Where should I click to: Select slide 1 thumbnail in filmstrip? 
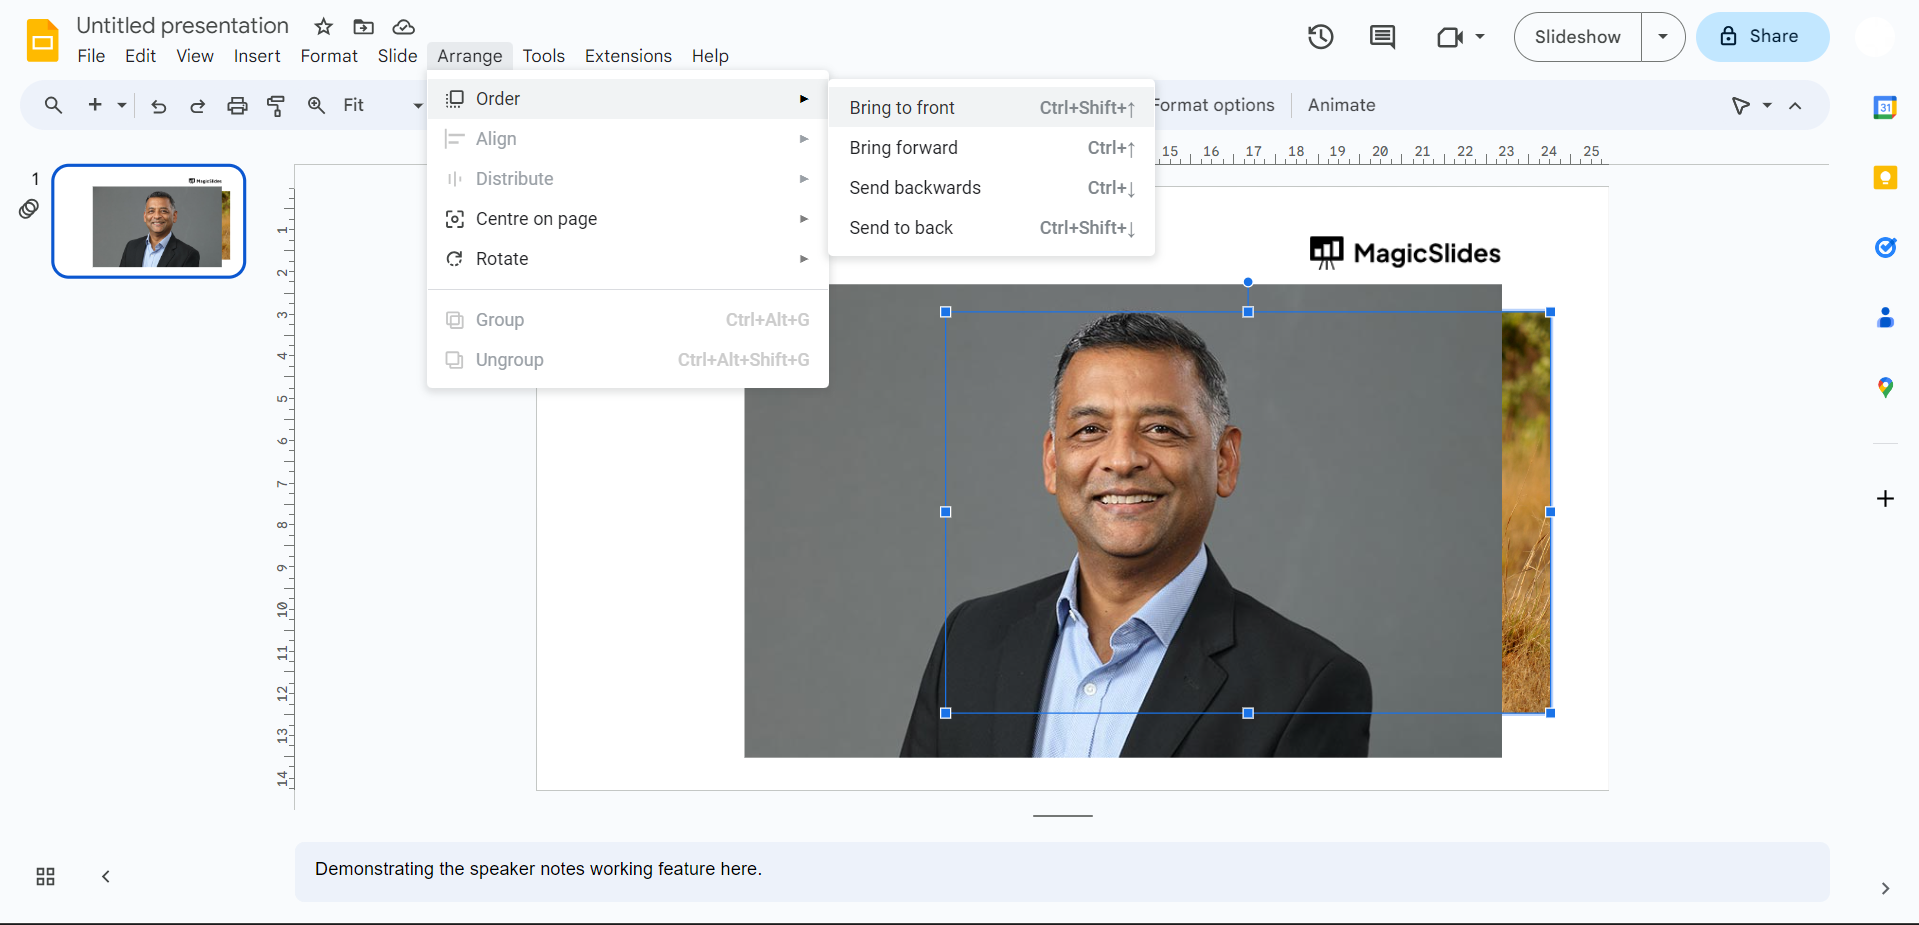coord(149,221)
